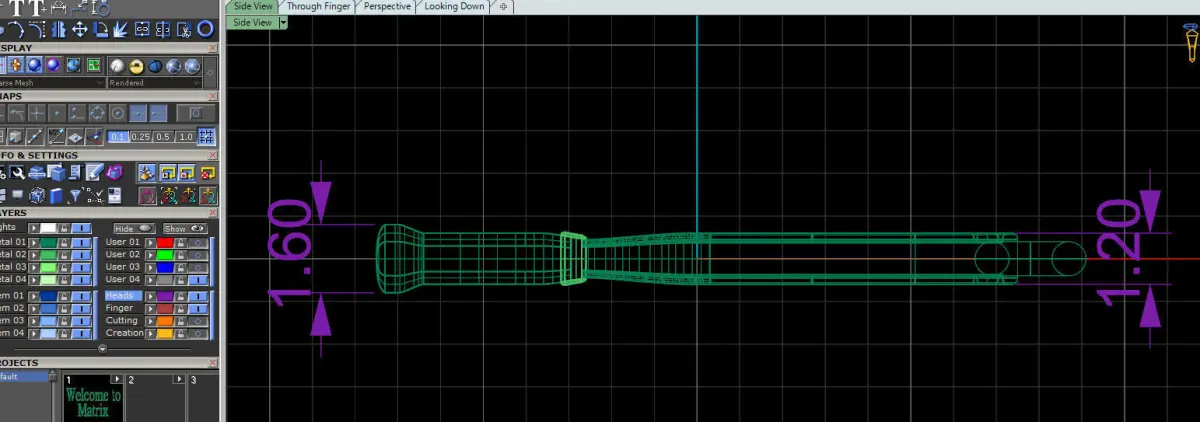Click the green User 02 color swatch
The width and height of the screenshot is (1200, 422).
pos(165,254)
